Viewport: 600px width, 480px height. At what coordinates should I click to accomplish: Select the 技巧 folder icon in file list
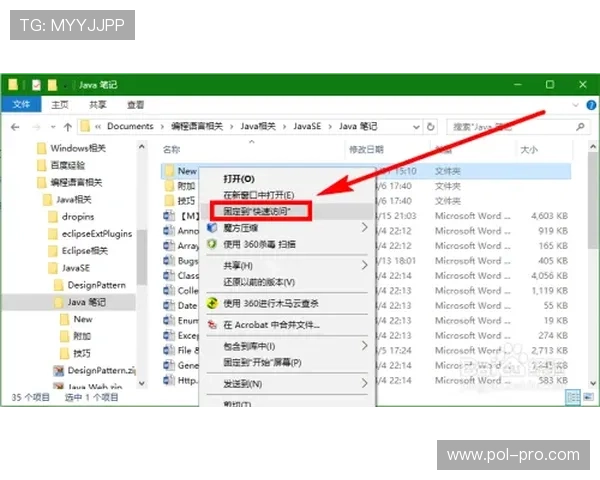169,201
